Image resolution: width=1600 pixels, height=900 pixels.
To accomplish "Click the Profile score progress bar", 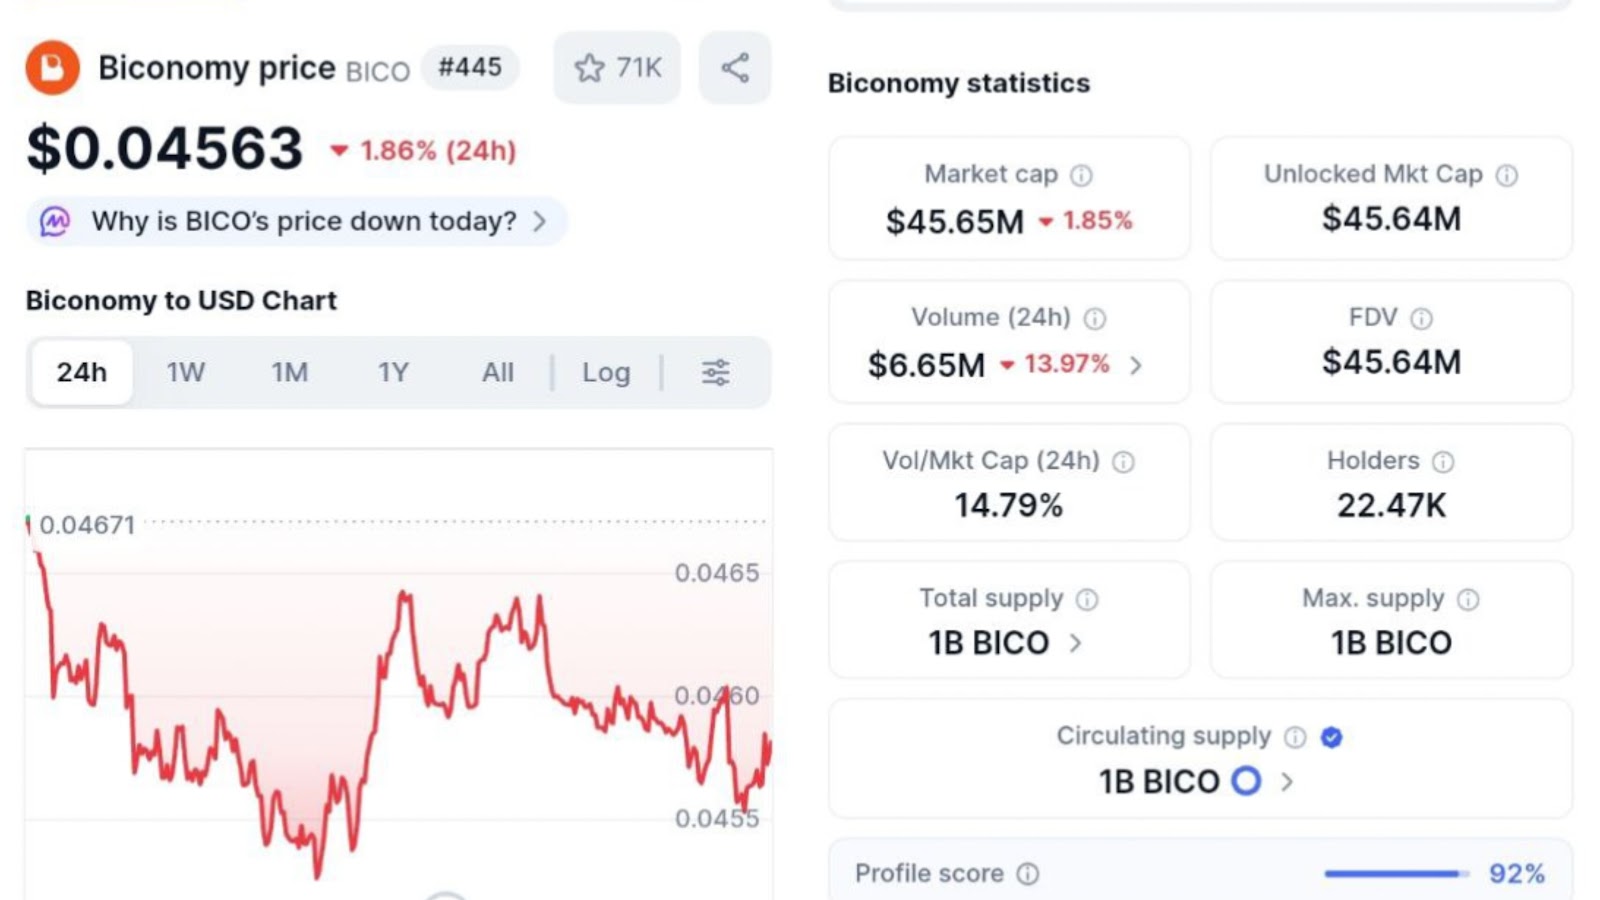I will click(x=1394, y=874).
